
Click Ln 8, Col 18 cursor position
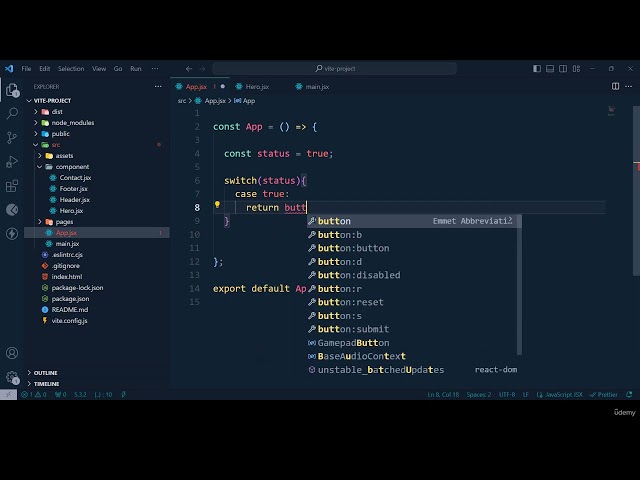[x=443, y=395]
